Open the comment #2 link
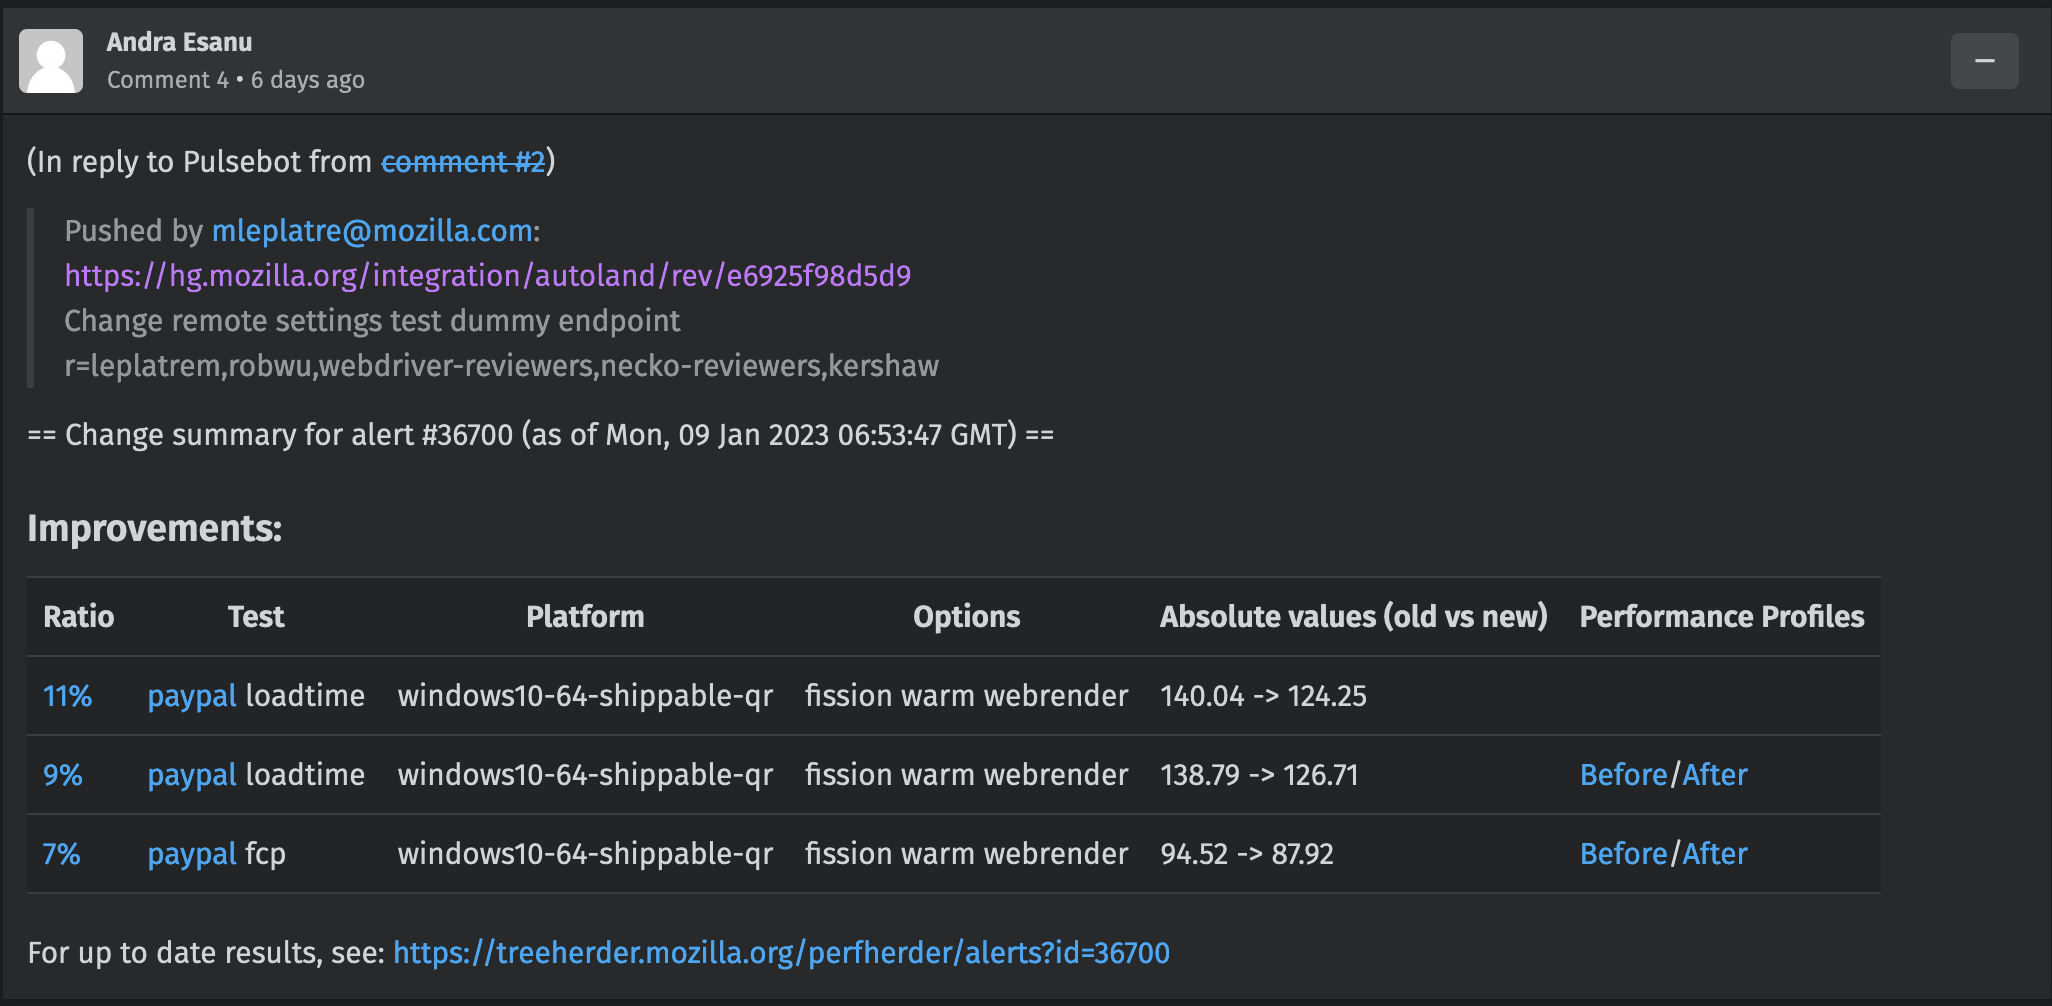This screenshot has height=1006, width=2052. pos(463,161)
